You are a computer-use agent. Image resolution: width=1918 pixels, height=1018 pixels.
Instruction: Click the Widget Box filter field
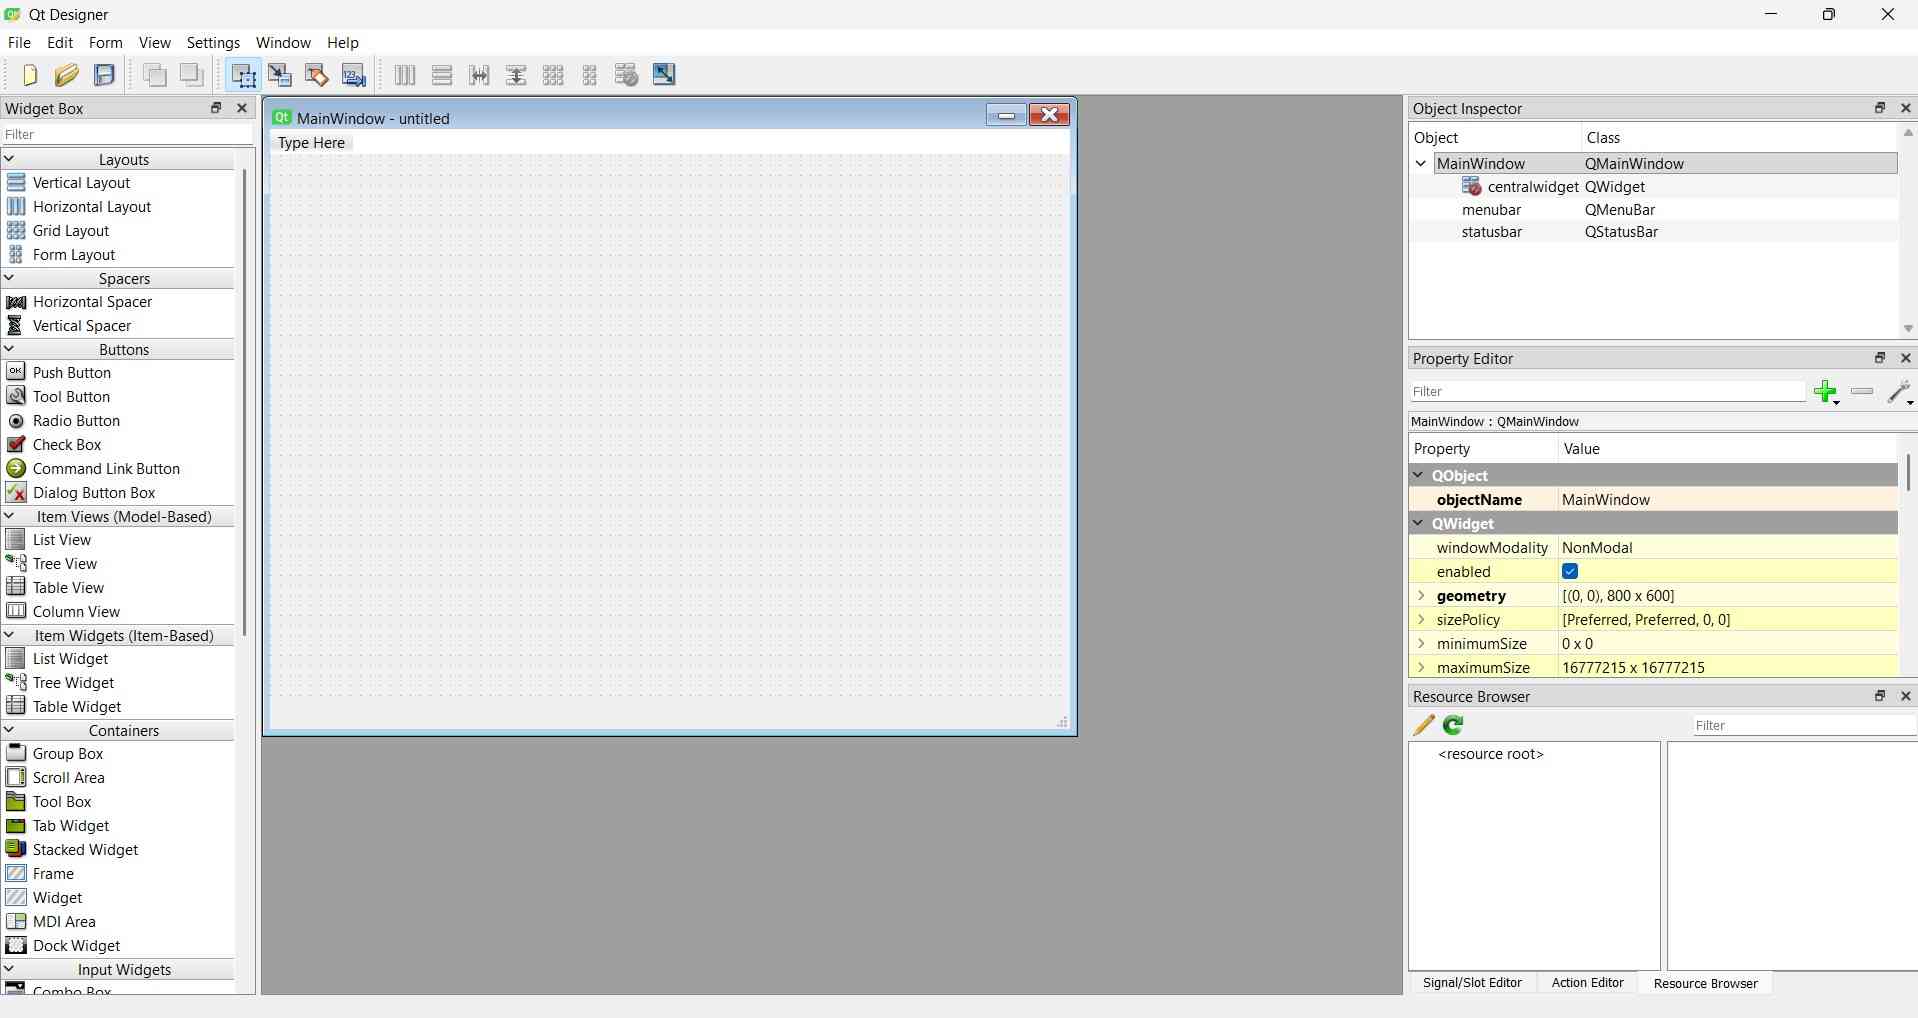[x=128, y=135]
